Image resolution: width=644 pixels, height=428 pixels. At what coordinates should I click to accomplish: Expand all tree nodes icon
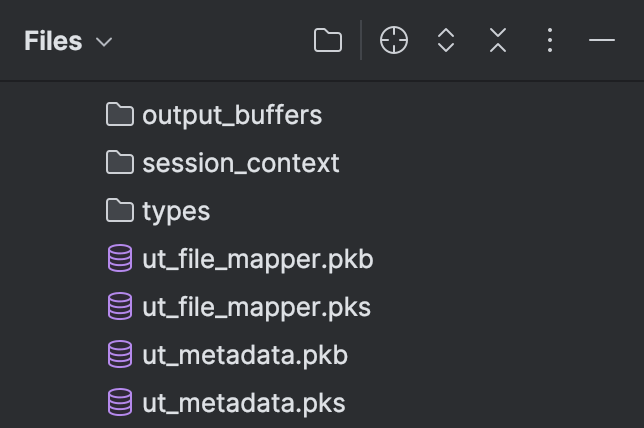point(446,40)
